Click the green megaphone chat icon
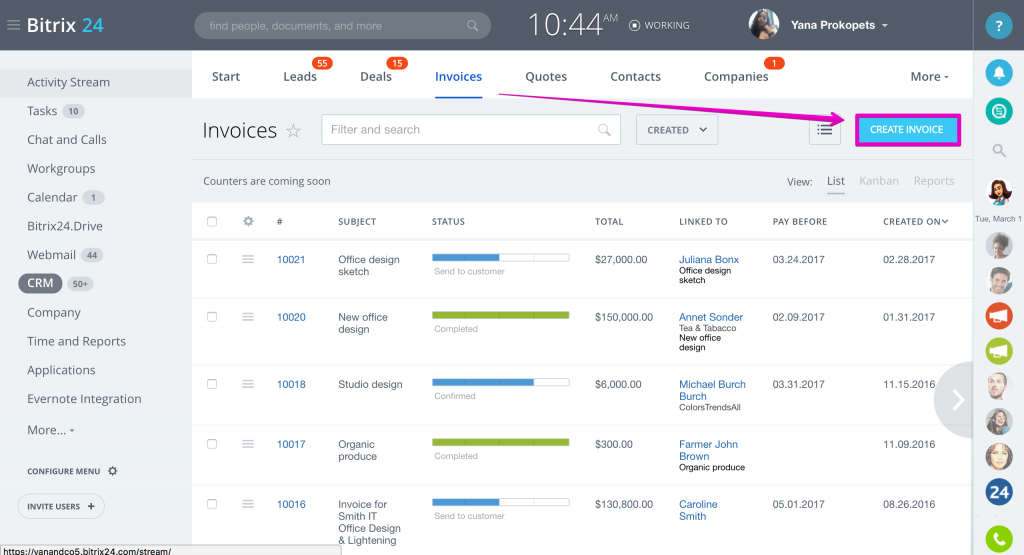The height and width of the screenshot is (555, 1024). click(x=999, y=351)
